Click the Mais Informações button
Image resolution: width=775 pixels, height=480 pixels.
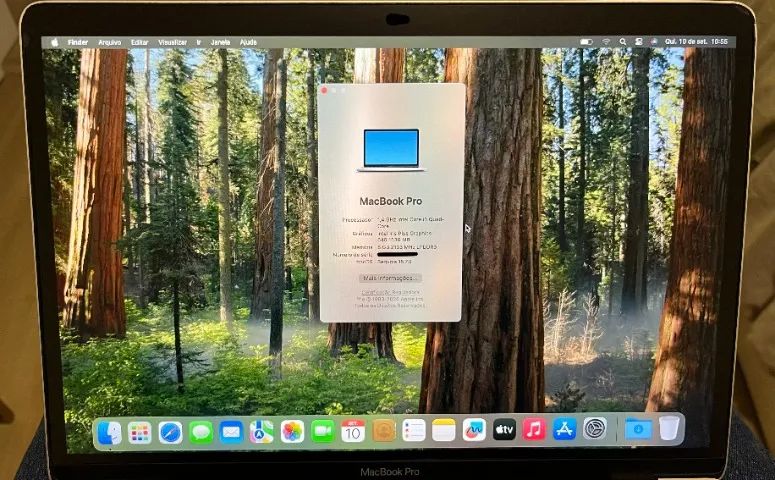390,278
